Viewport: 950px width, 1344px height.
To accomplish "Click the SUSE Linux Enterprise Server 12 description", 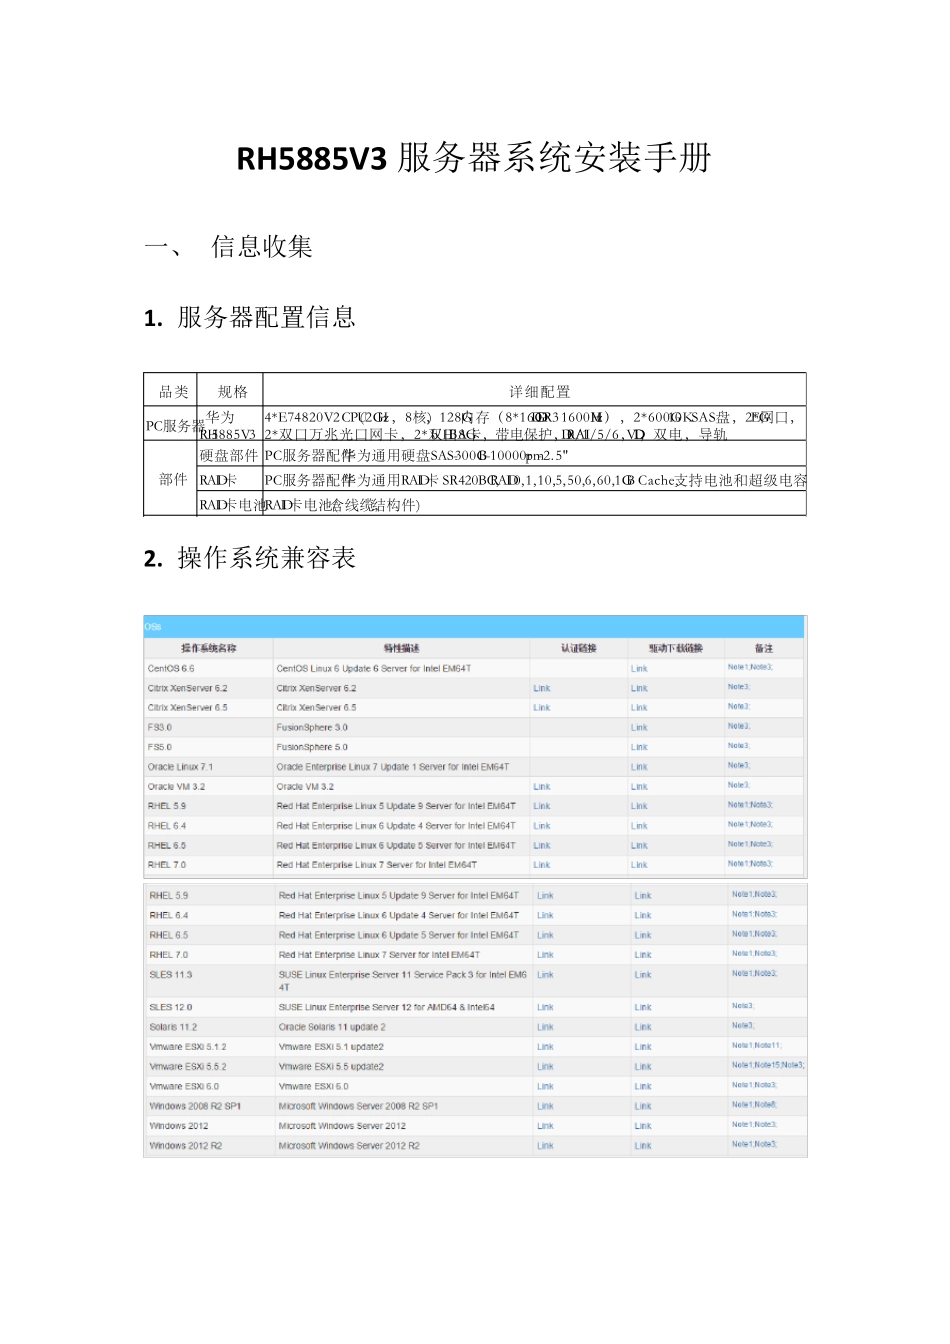I will click(387, 1007).
